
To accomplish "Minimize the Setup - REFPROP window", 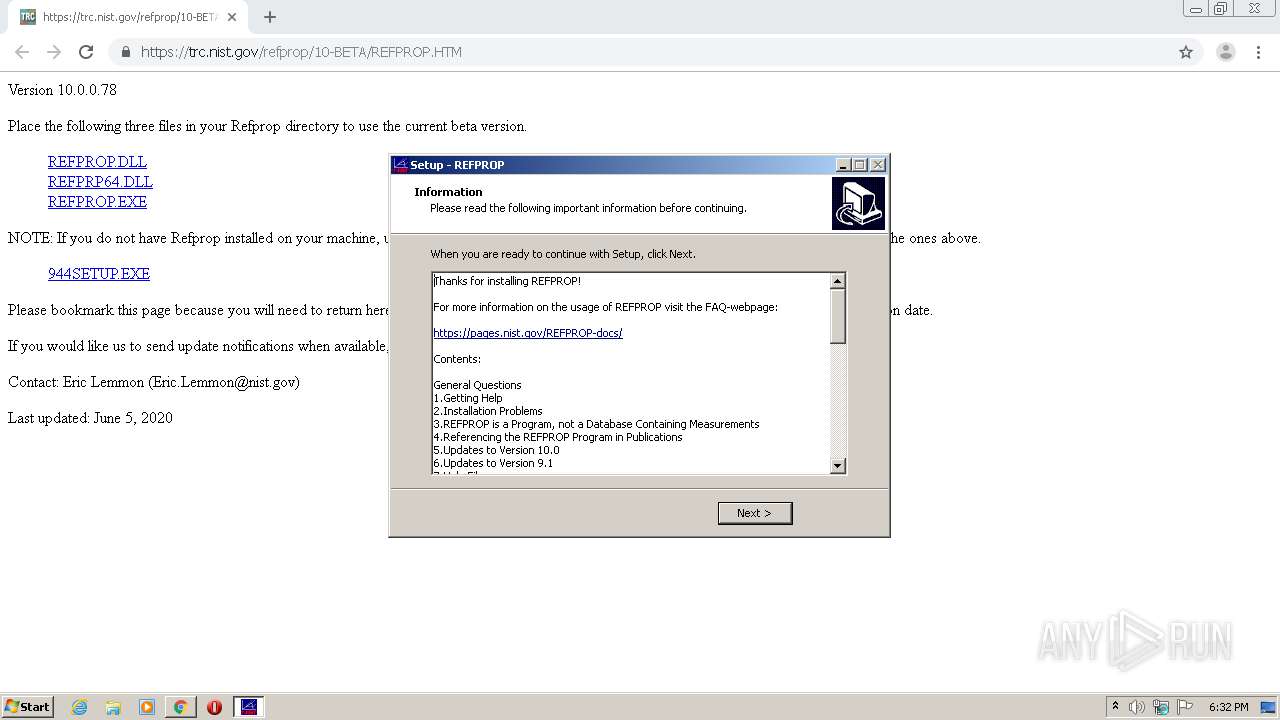I will [843, 165].
